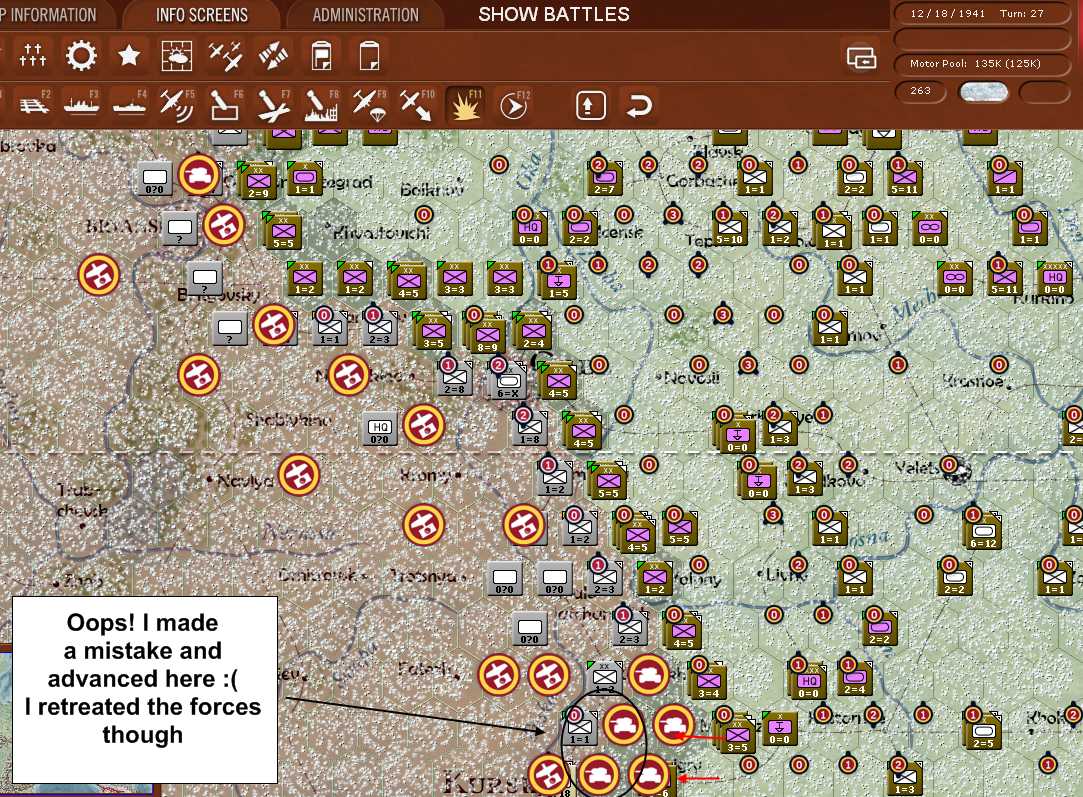
Task: Select German HQ counter near Shablykino
Action: click(x=379, y=430)
